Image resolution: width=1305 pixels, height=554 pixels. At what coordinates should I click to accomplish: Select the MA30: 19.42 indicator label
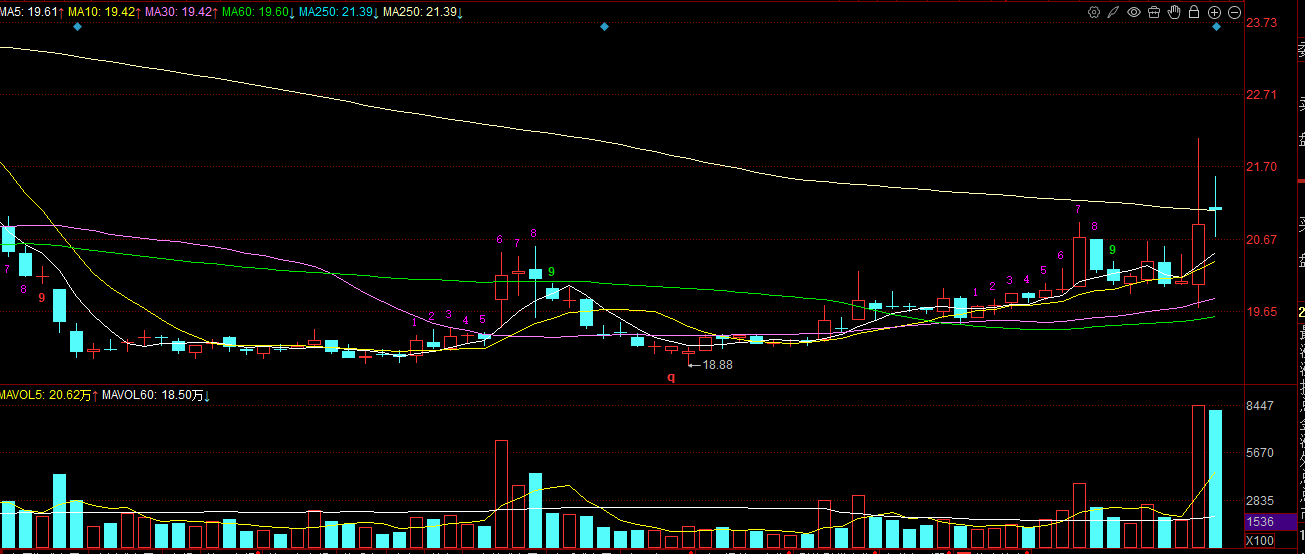[180, 12]
